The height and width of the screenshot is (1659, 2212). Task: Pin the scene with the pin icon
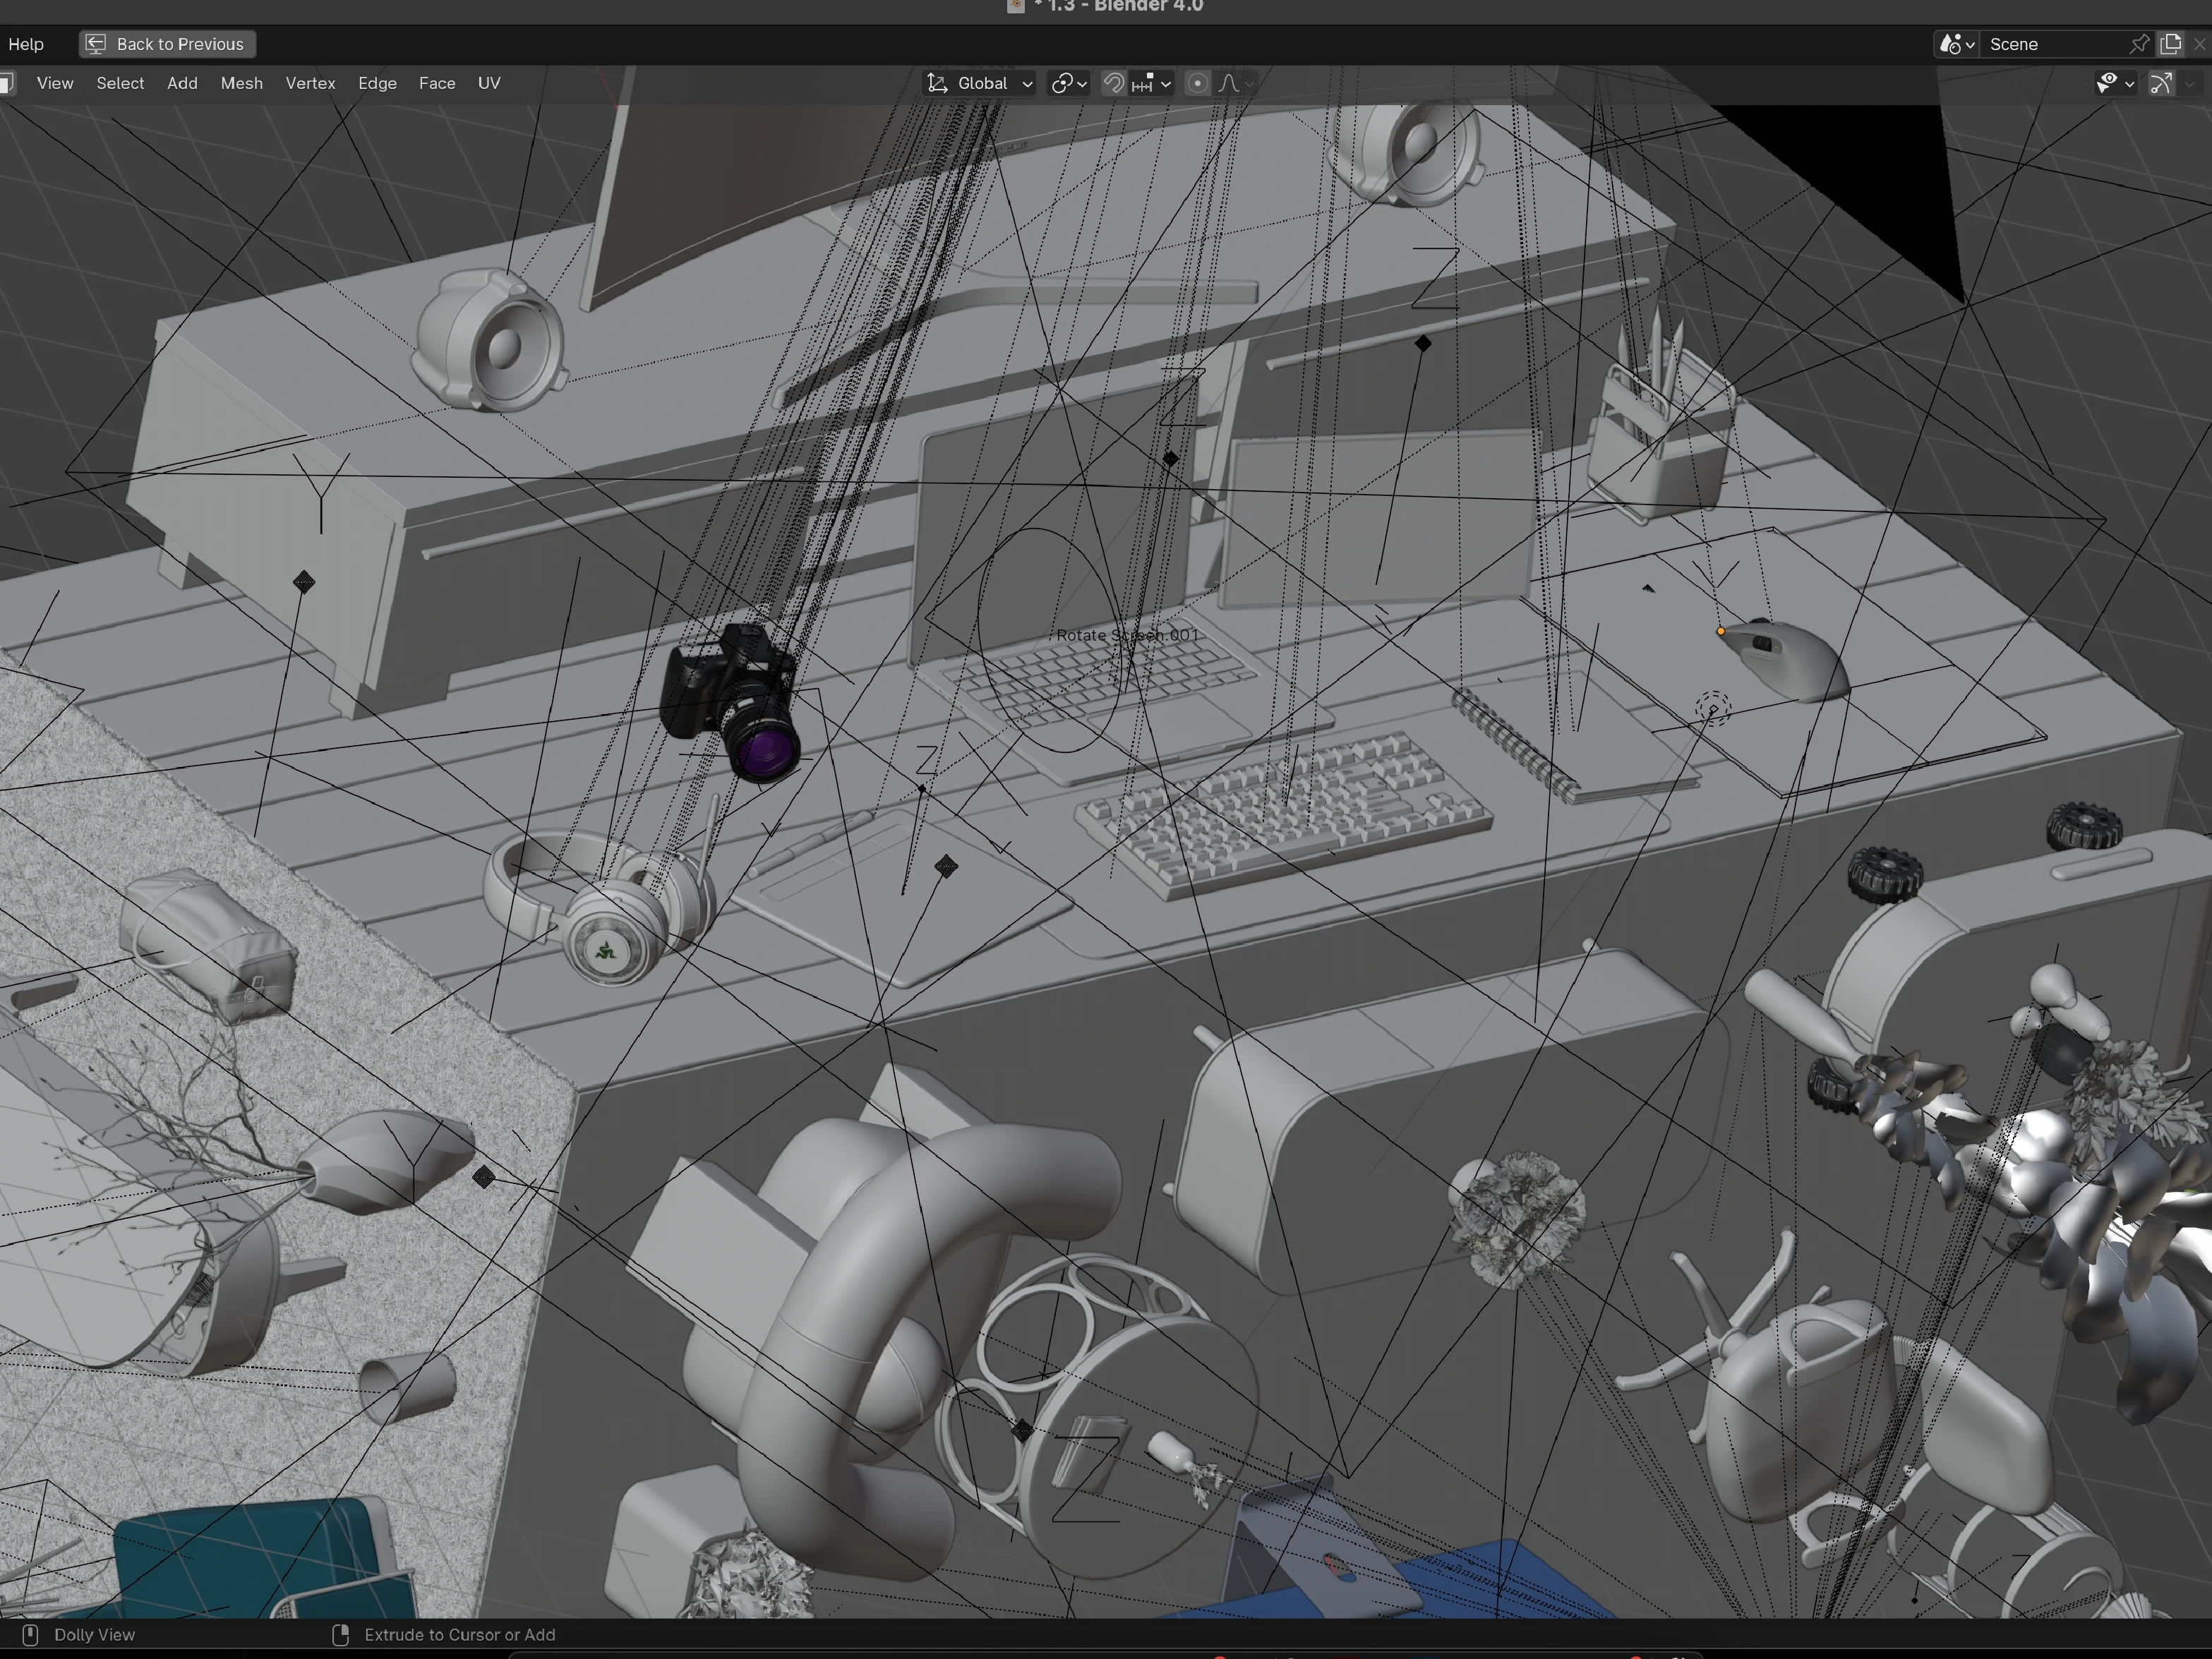click(x=2138, y=44)
